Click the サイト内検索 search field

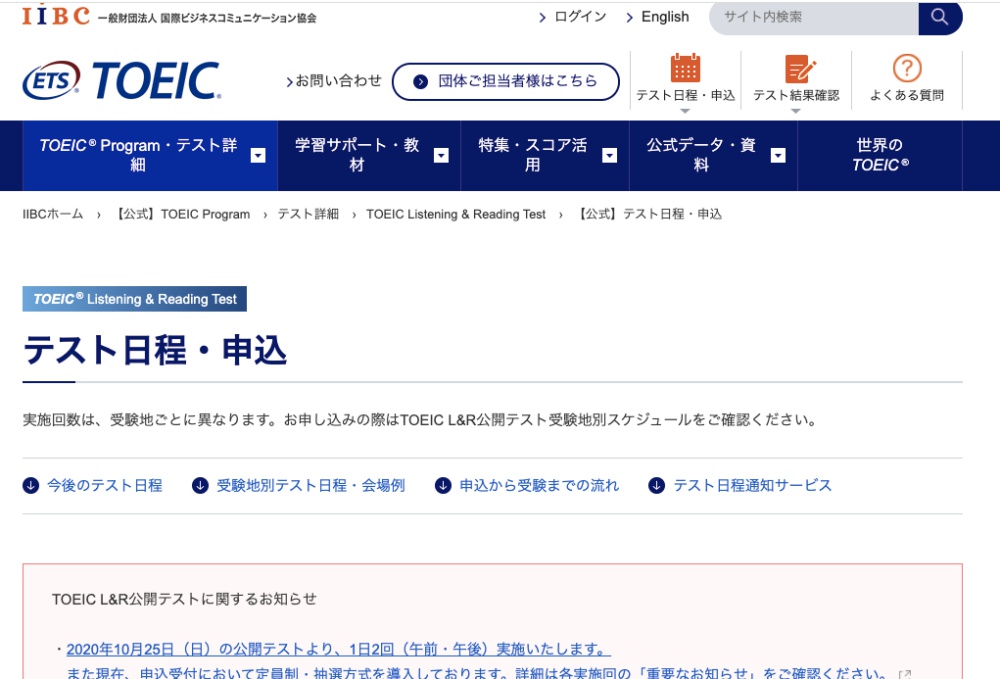814,17
